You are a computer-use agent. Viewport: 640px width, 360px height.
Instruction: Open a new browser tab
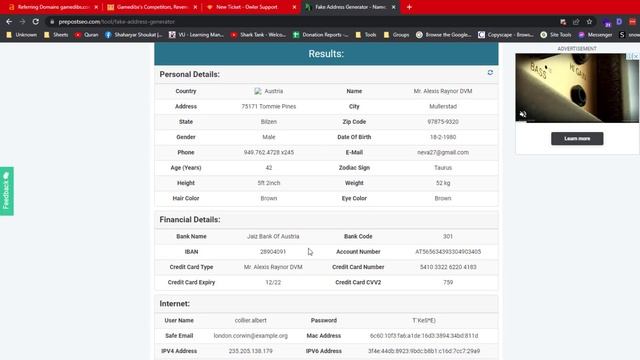click(x=409, y=7)
